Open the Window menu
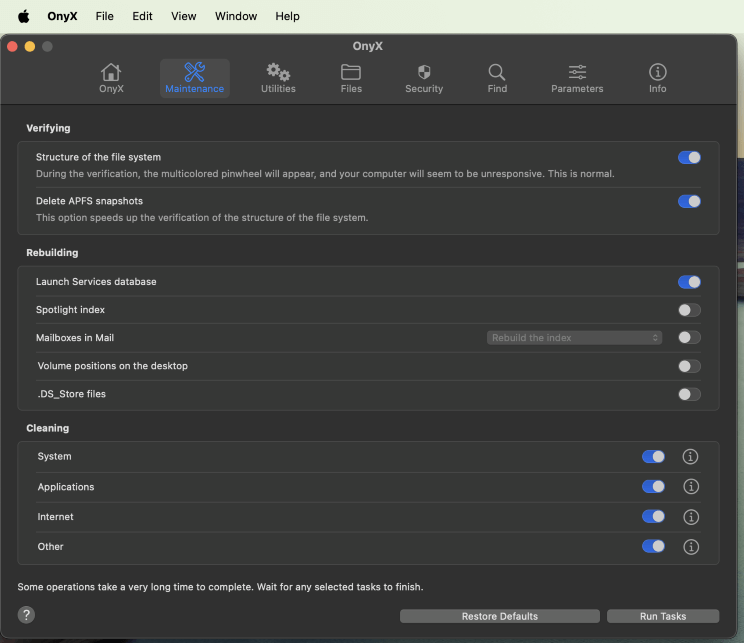Screen dimensions: 744x643 pos(236,16)
